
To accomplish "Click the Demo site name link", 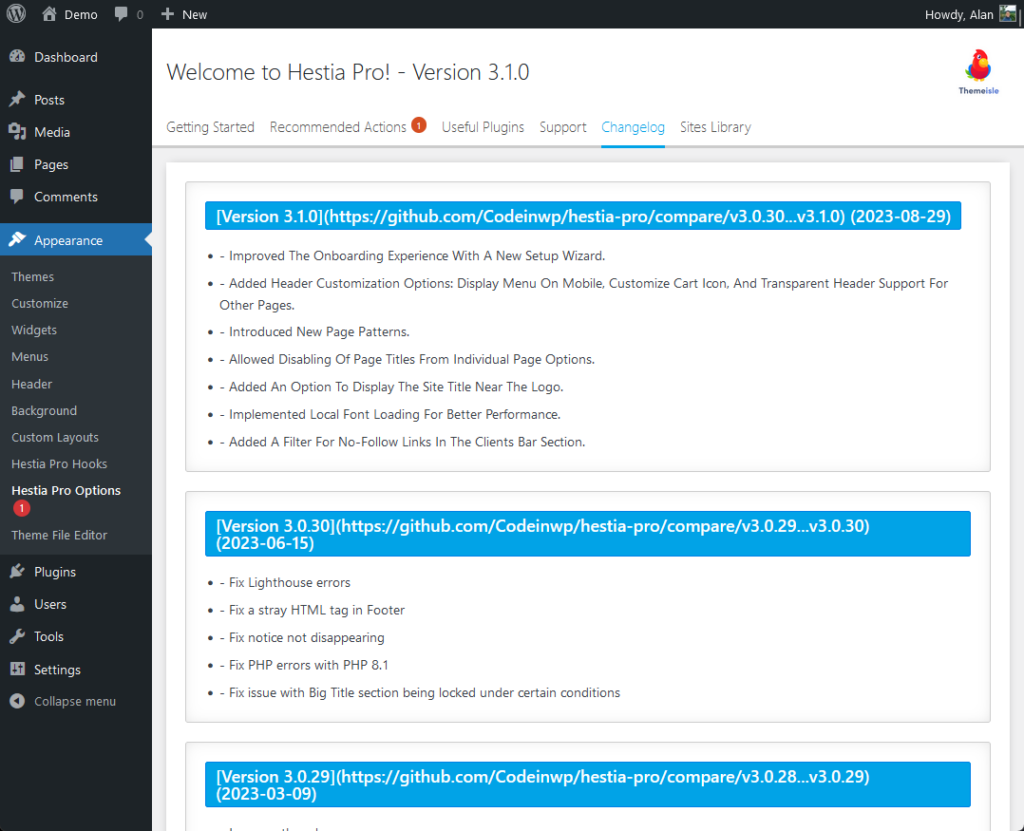I will (80, 14).
